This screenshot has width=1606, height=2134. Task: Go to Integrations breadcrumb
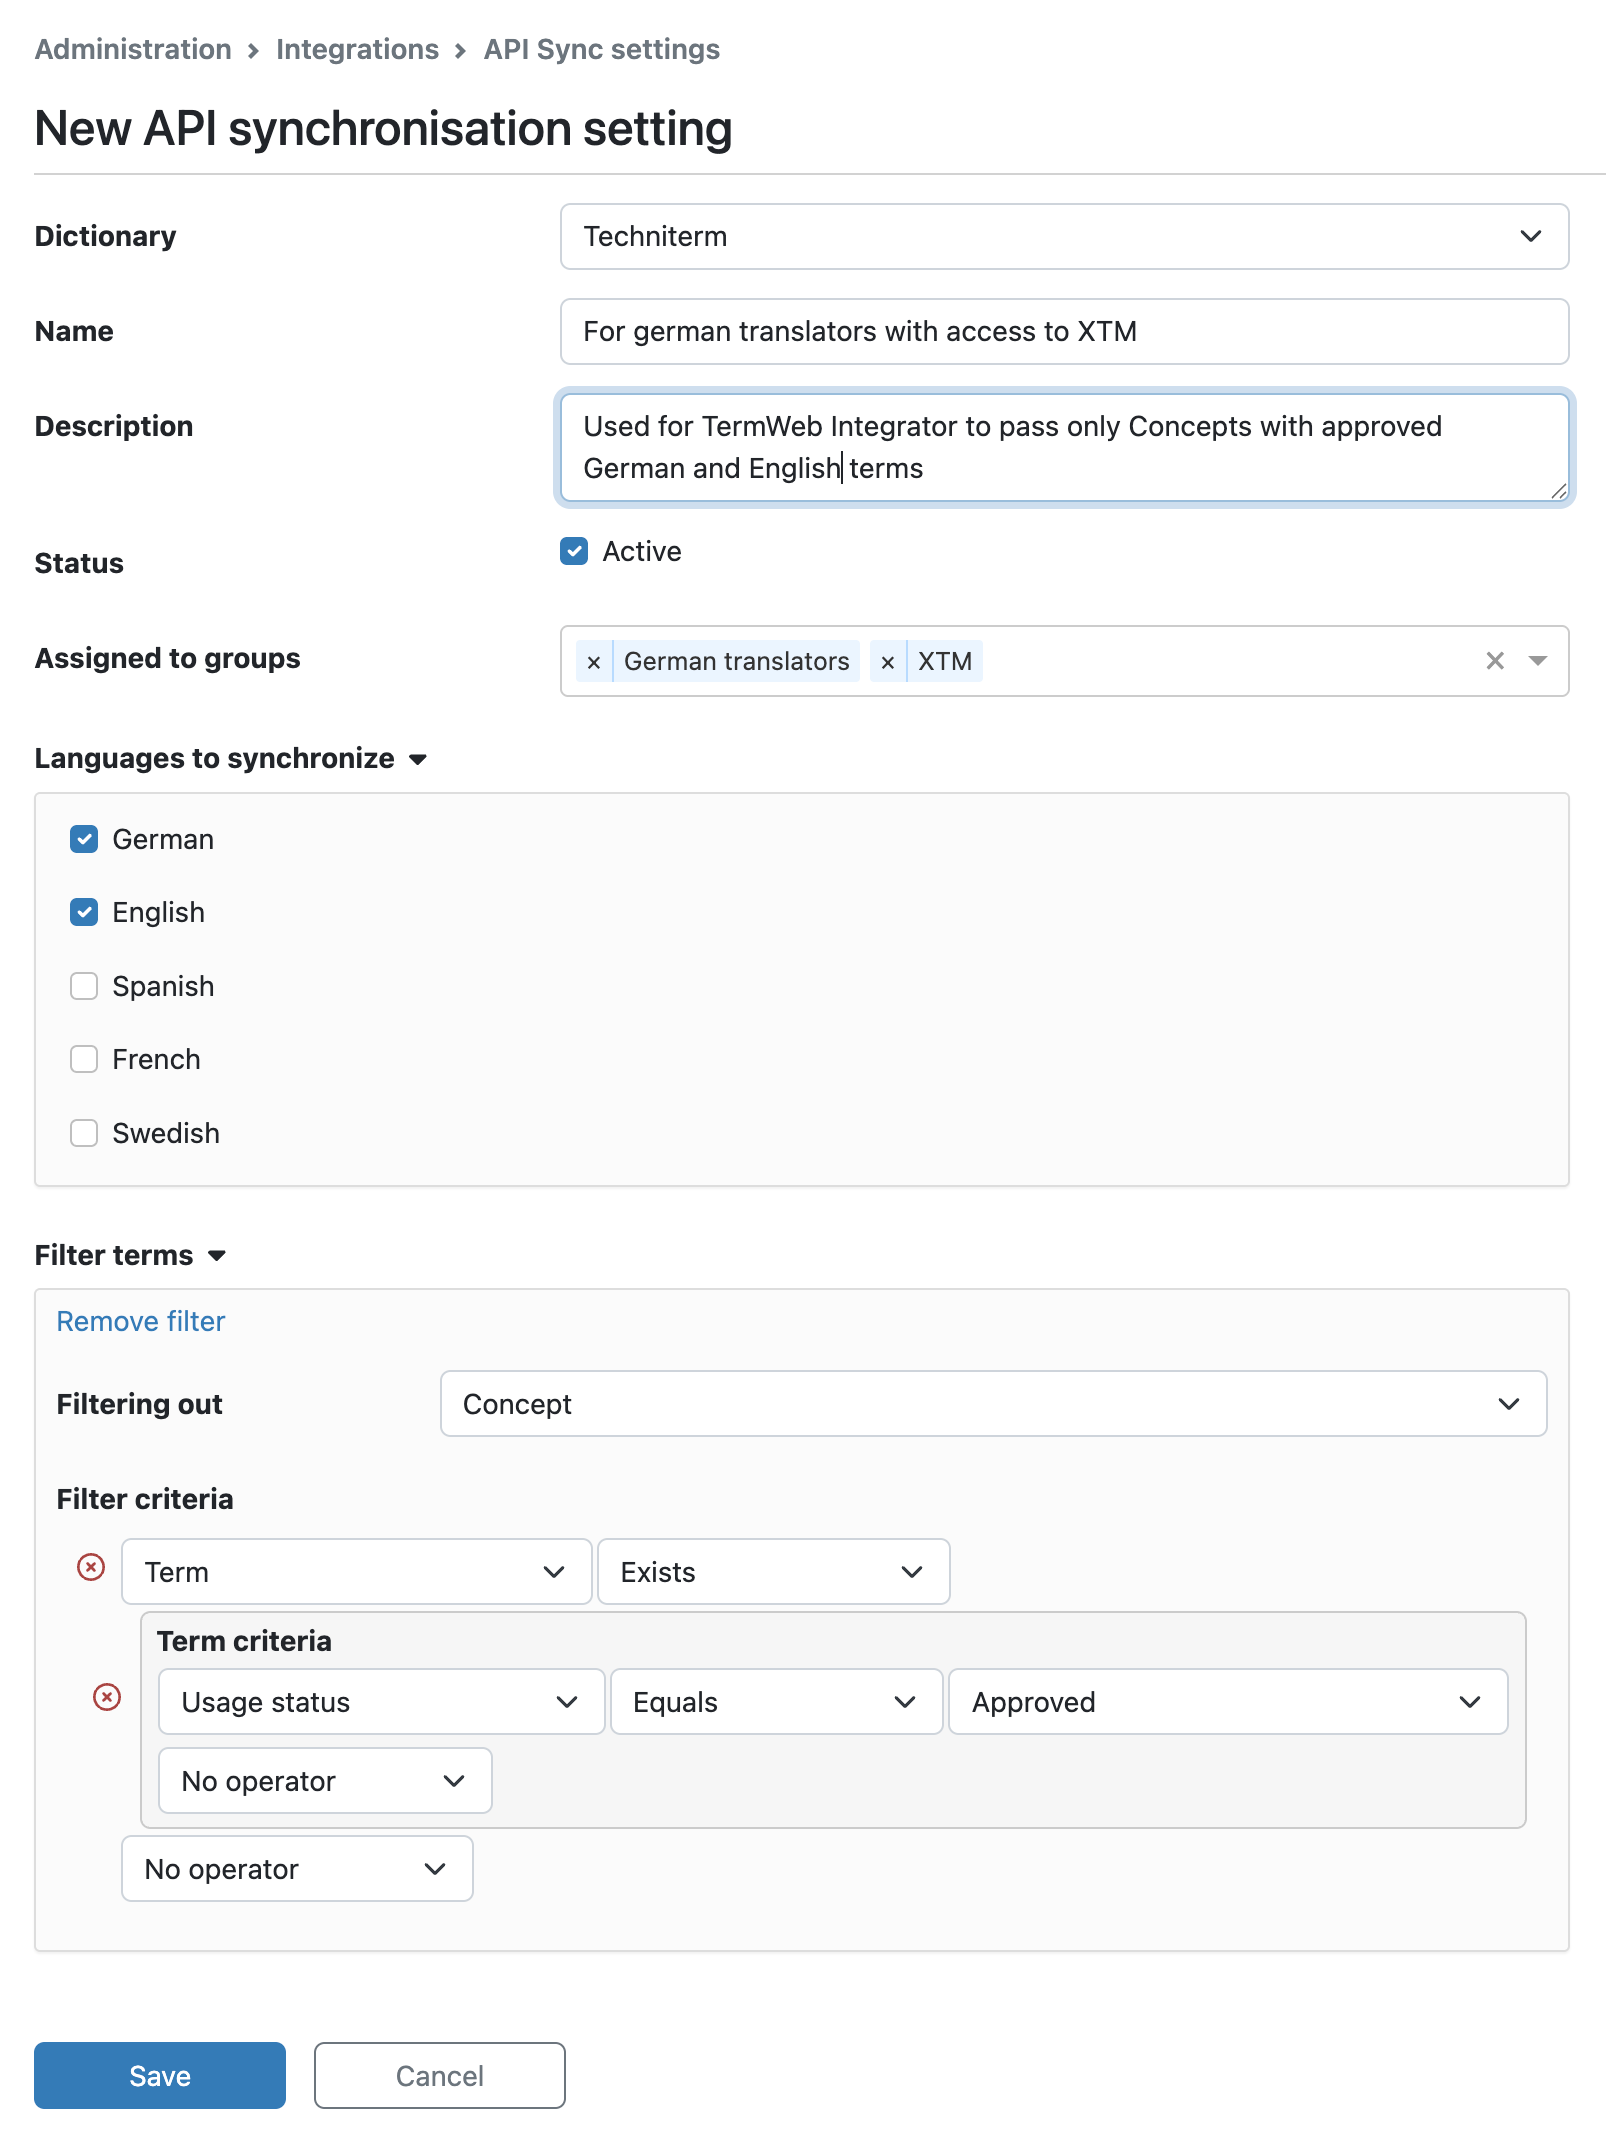click(x=357, y=49)
